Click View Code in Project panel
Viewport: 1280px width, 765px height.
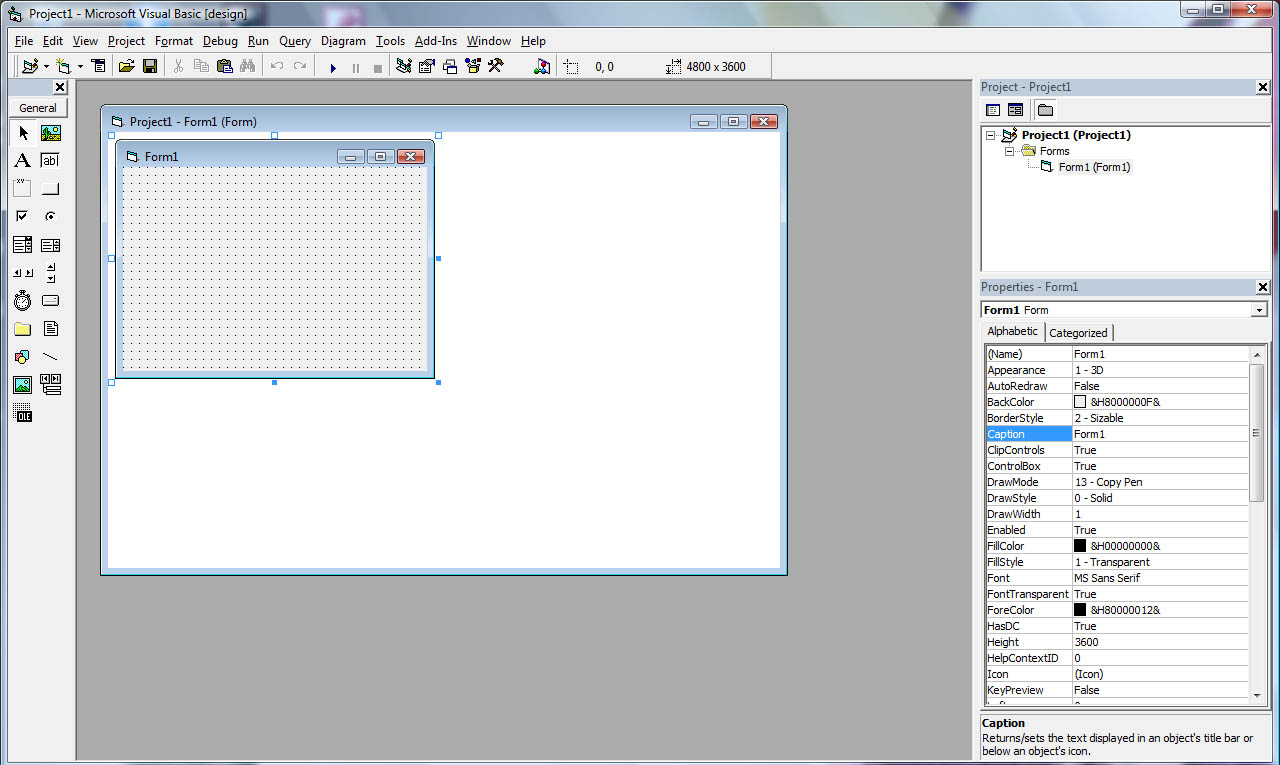click(x=993, y=110)
